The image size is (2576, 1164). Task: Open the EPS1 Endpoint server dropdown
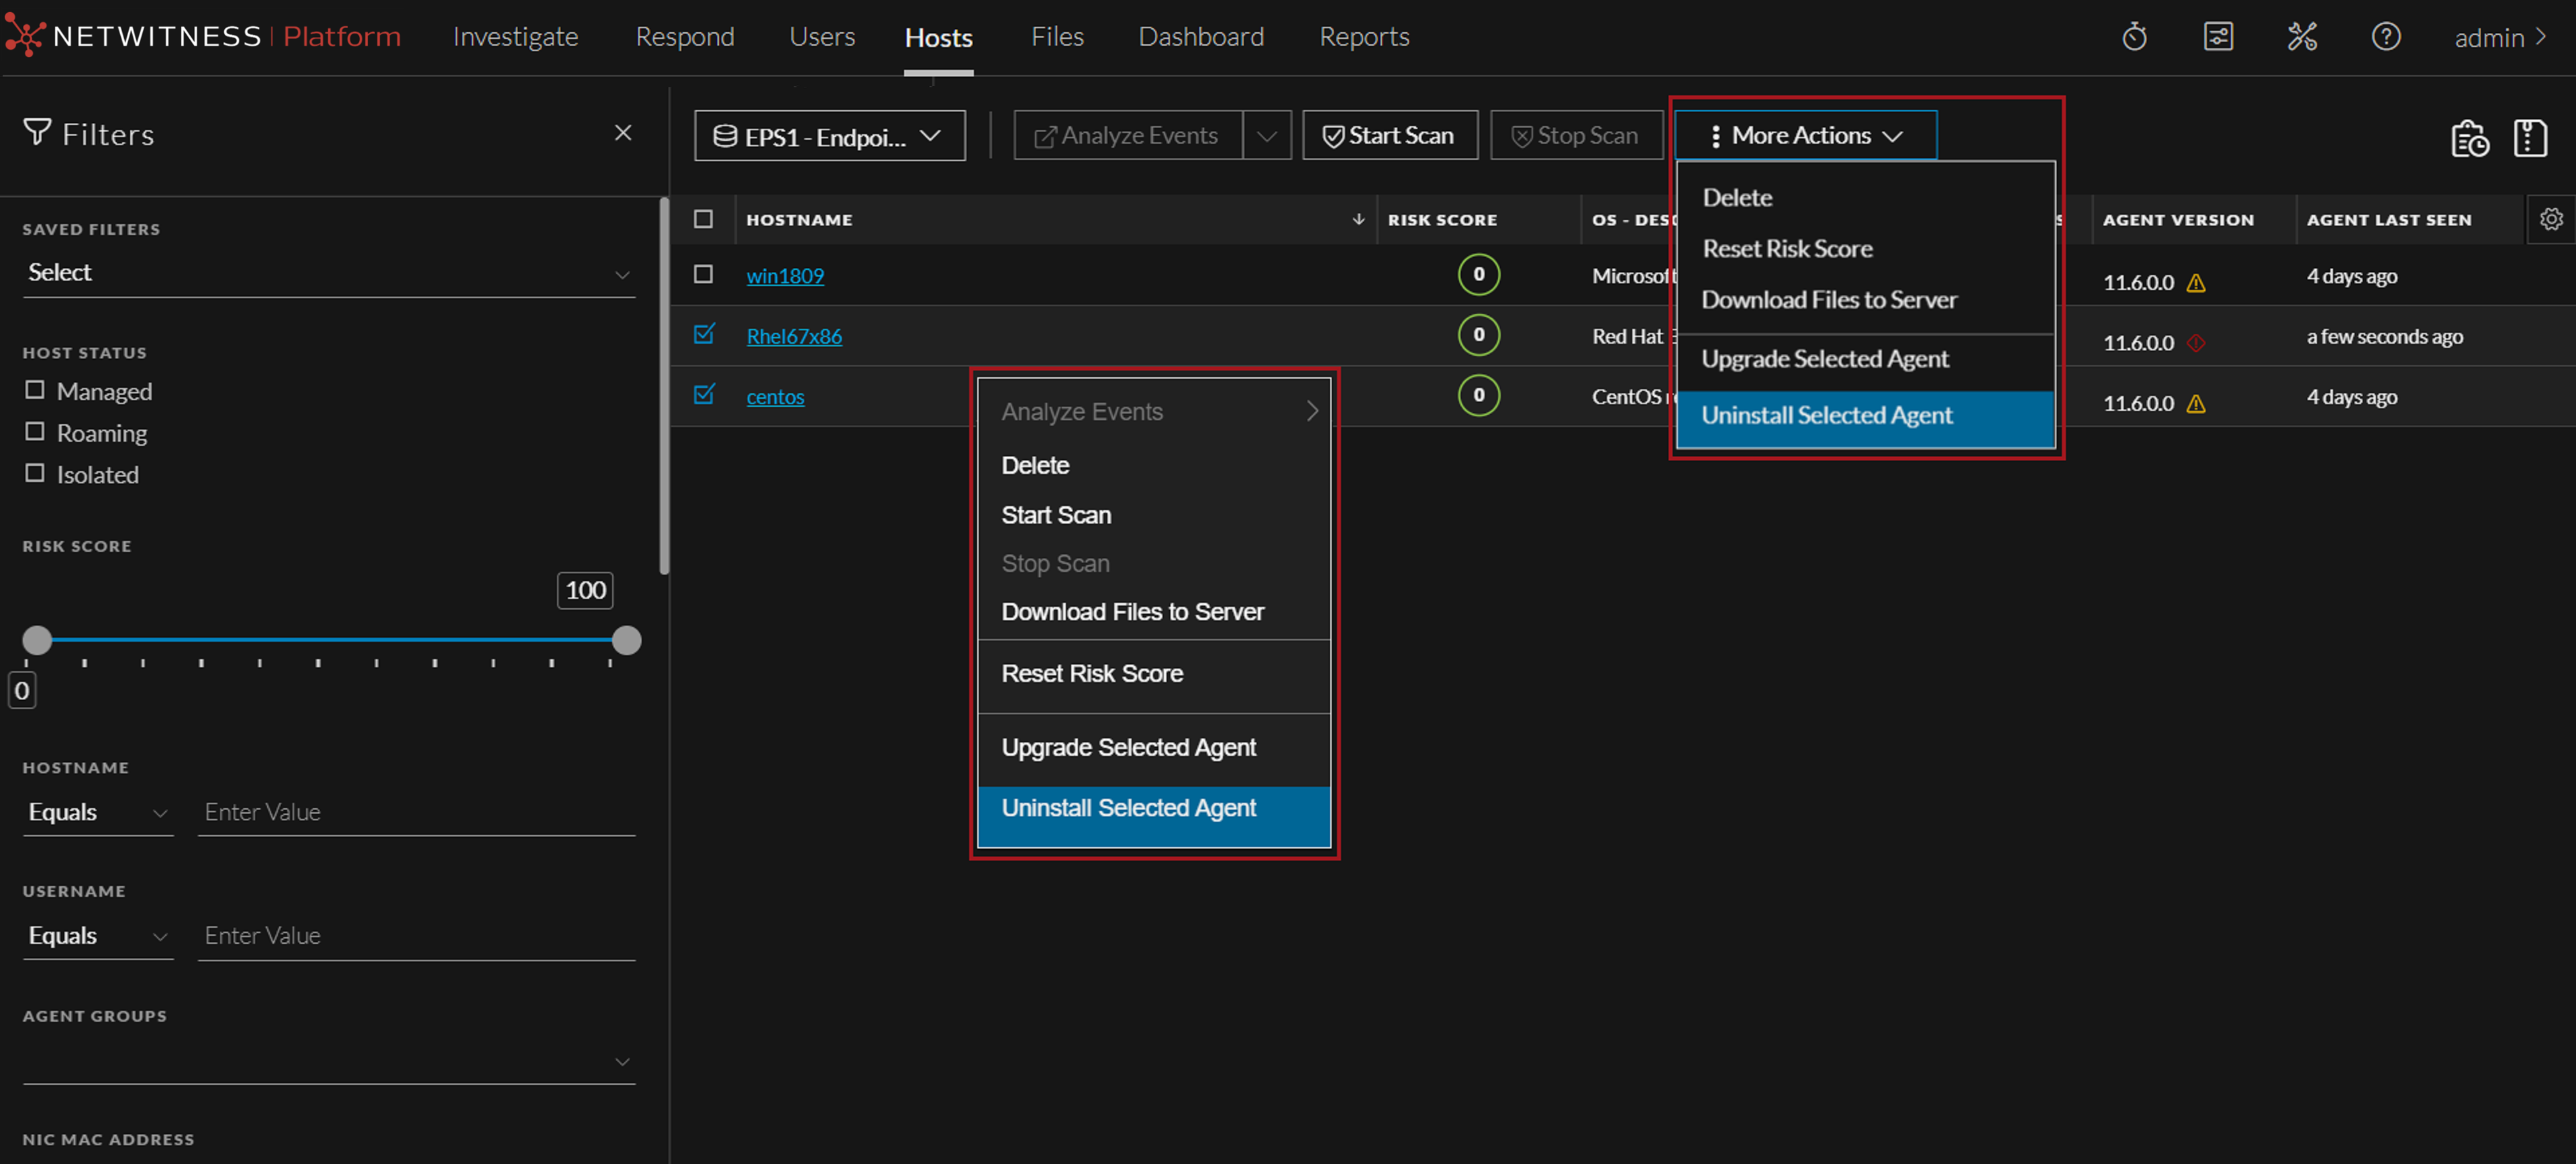(829, 136)
